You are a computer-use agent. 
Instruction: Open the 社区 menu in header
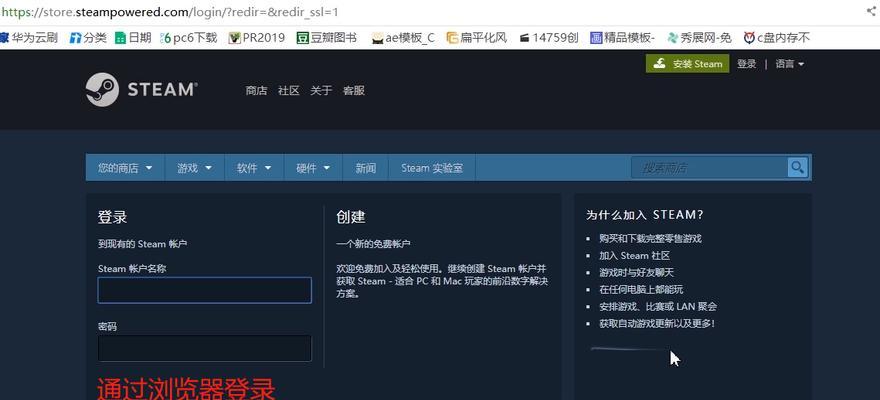(288, 90)
